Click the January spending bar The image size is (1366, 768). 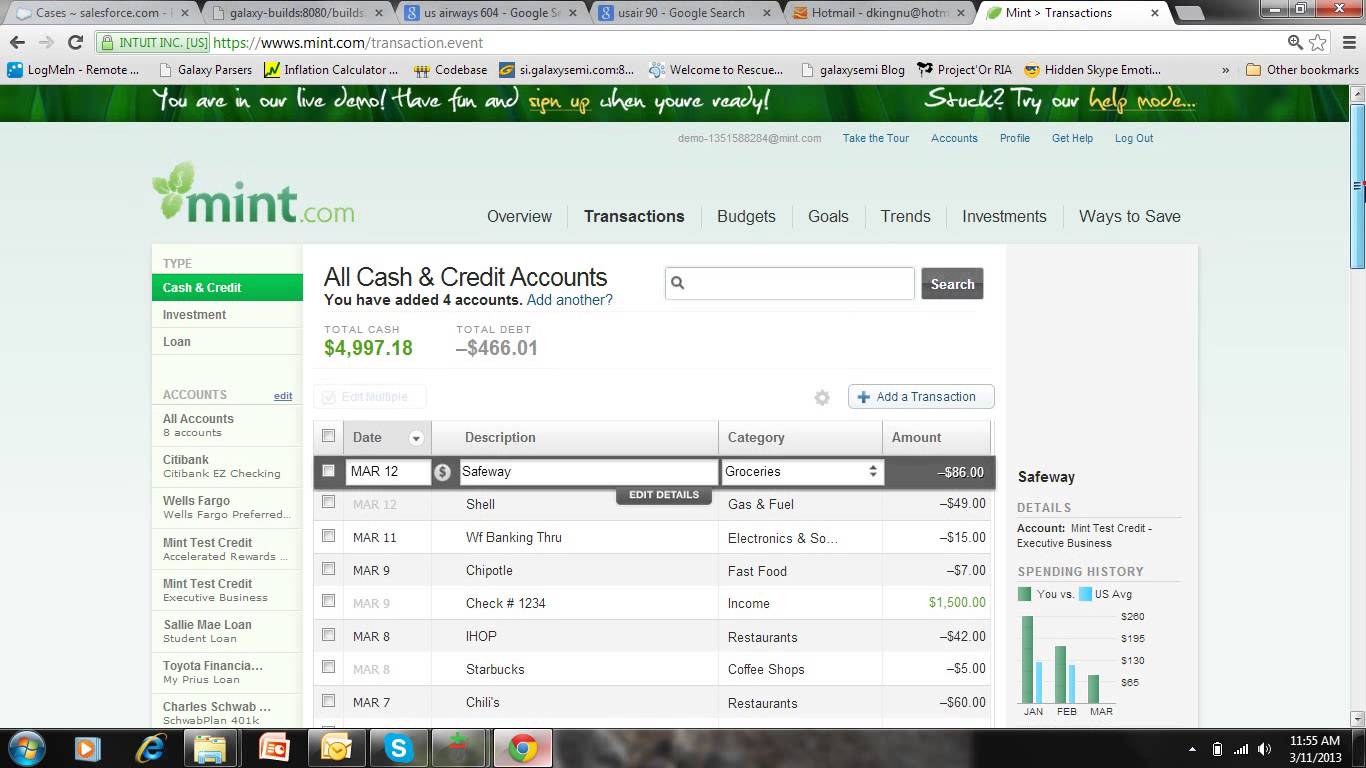click(x=1027, y=659)
